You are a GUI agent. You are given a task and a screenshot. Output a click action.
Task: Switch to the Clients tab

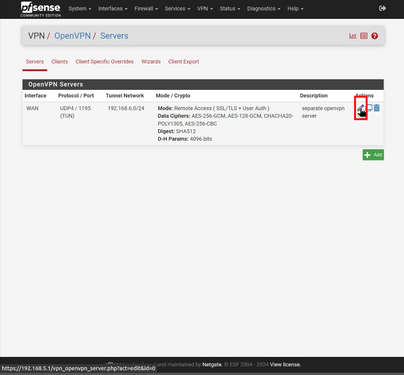pos(60,62)
